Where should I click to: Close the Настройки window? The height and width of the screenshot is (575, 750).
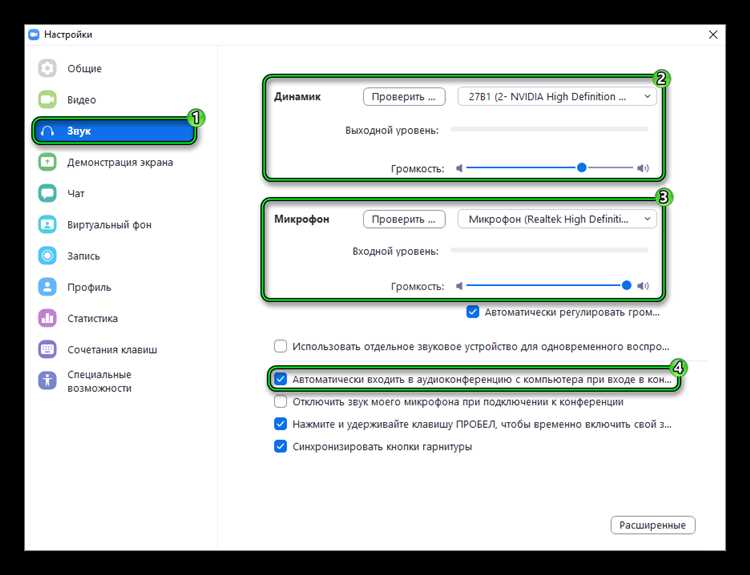click(x=713, y=34)
